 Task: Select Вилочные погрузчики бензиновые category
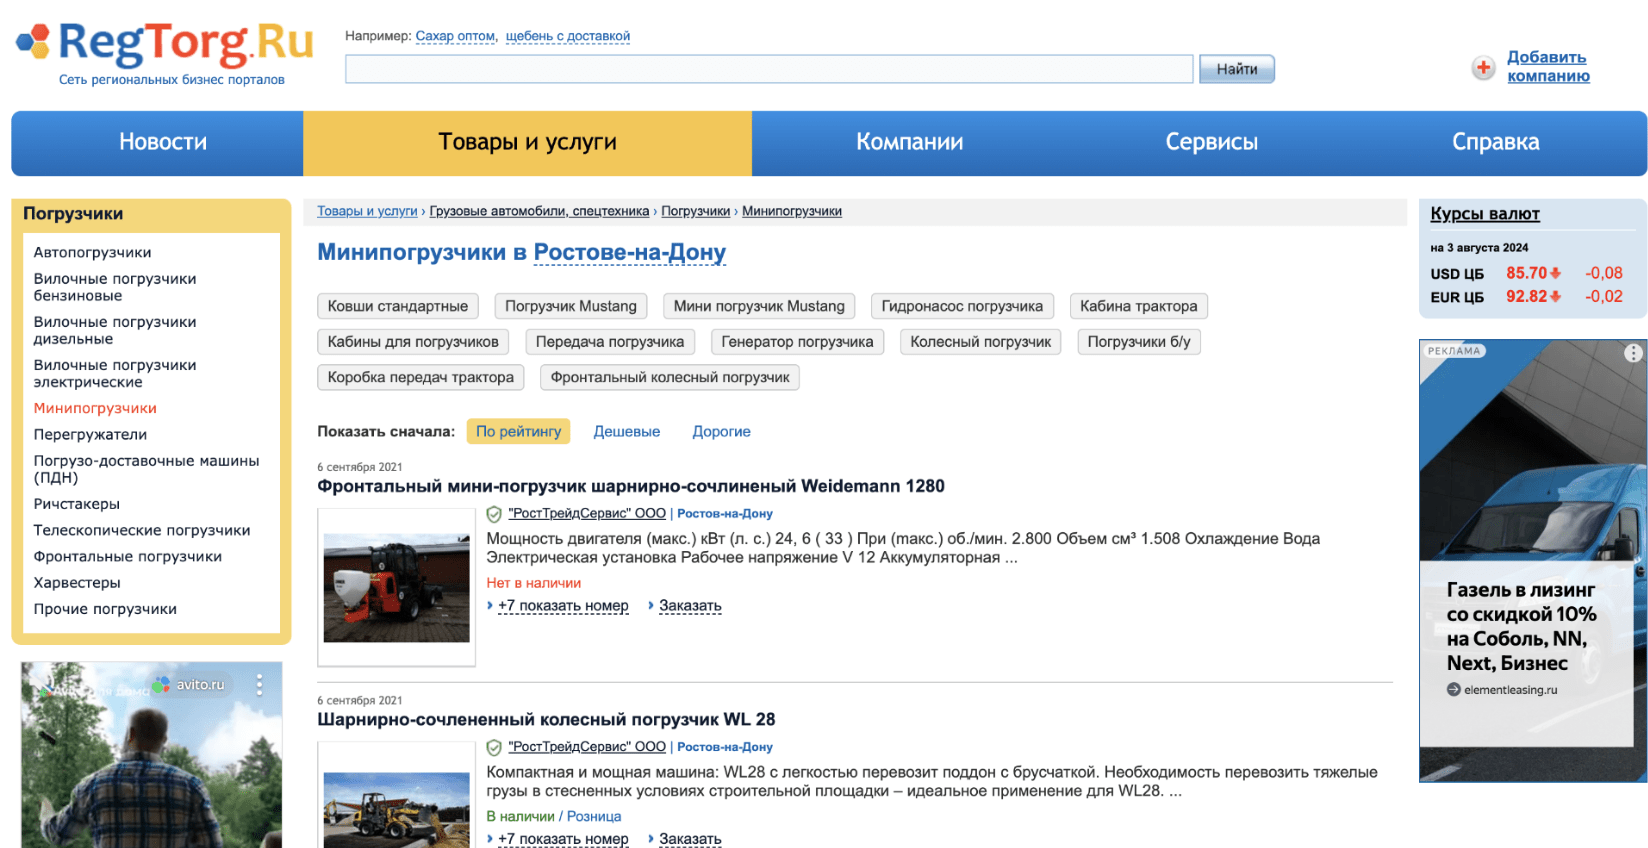pyautogui.click(x=115, y=287)
